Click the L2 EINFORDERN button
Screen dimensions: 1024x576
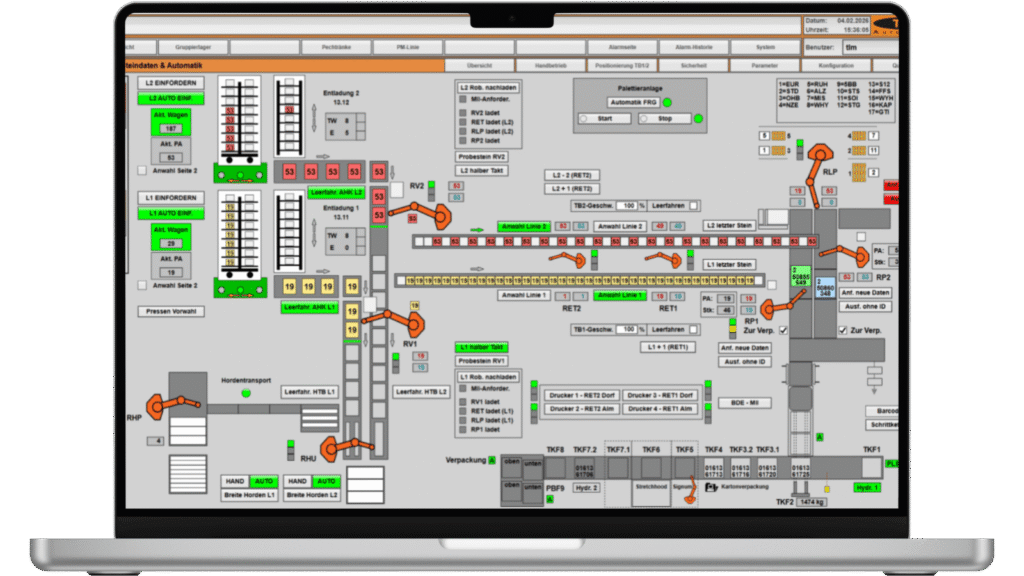coord(171,83)
